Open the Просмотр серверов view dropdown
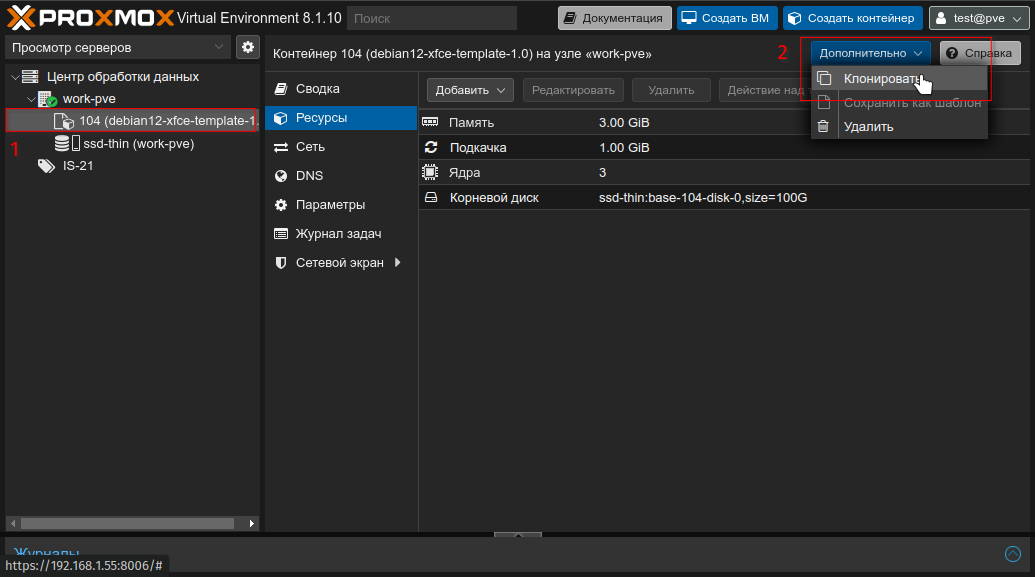This screenshot has height=577, width=1035. [x=118, y=48]
